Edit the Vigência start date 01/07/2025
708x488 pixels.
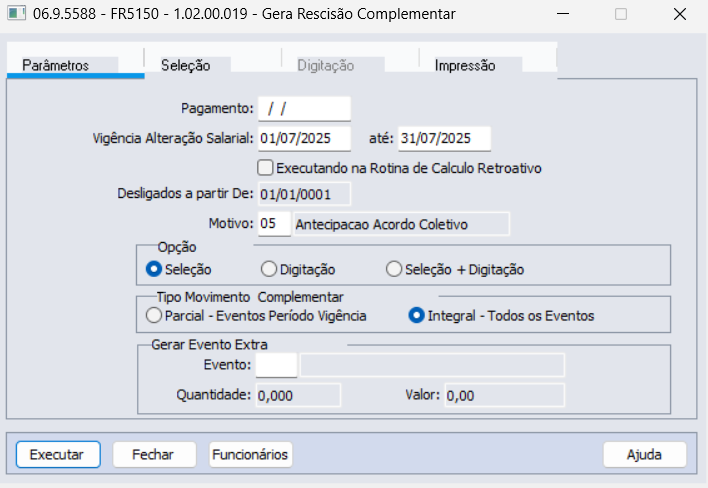tap(304, 139)
